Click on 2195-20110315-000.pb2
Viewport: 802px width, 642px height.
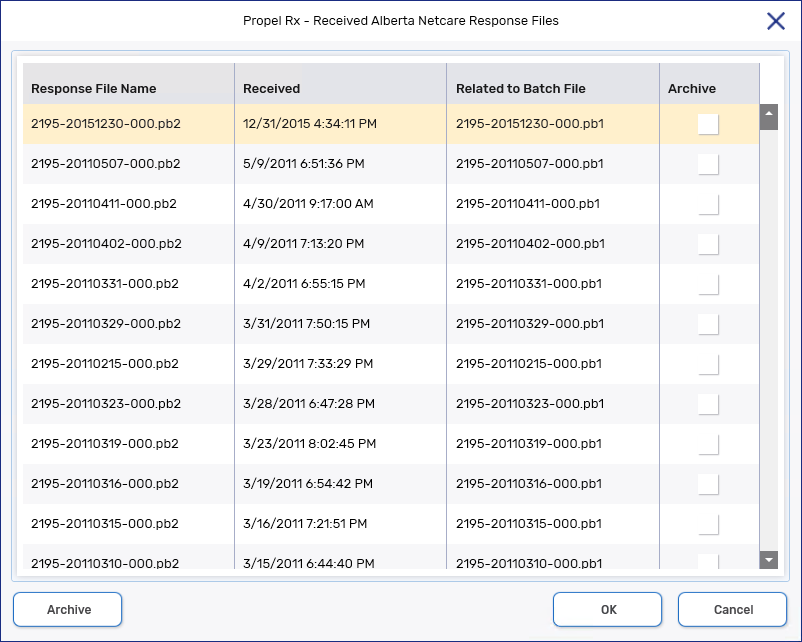(x=105, y=523)
